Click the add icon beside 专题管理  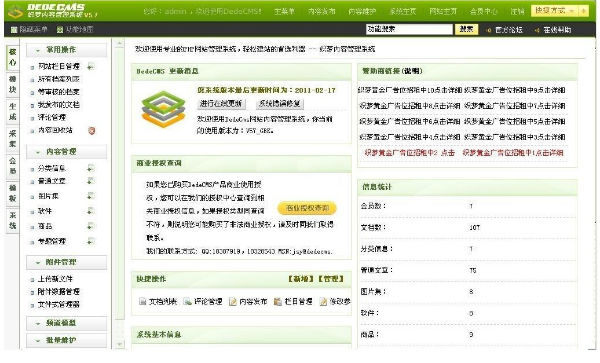pyautogui.click(x=91, y=241)
